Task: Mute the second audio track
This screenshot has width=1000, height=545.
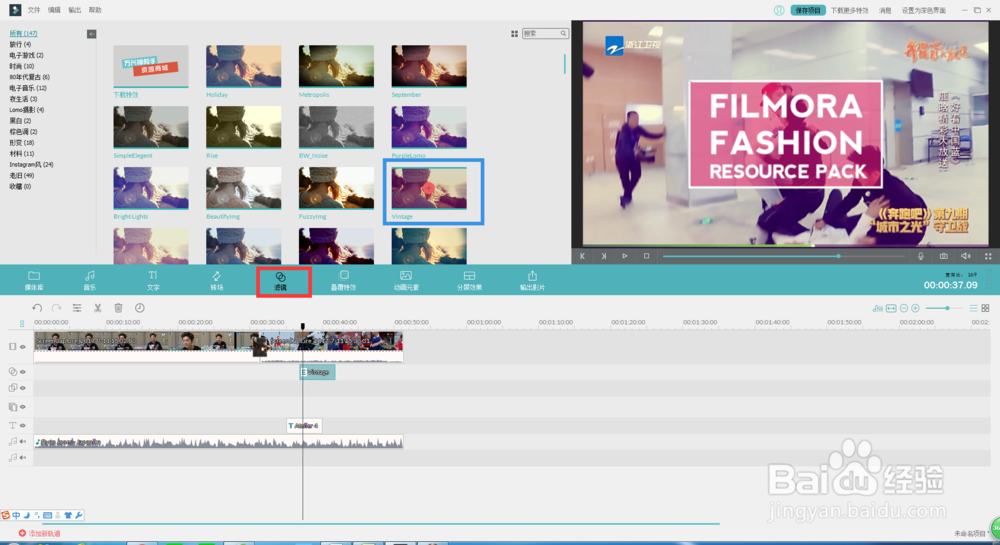Action: (23, 458)
